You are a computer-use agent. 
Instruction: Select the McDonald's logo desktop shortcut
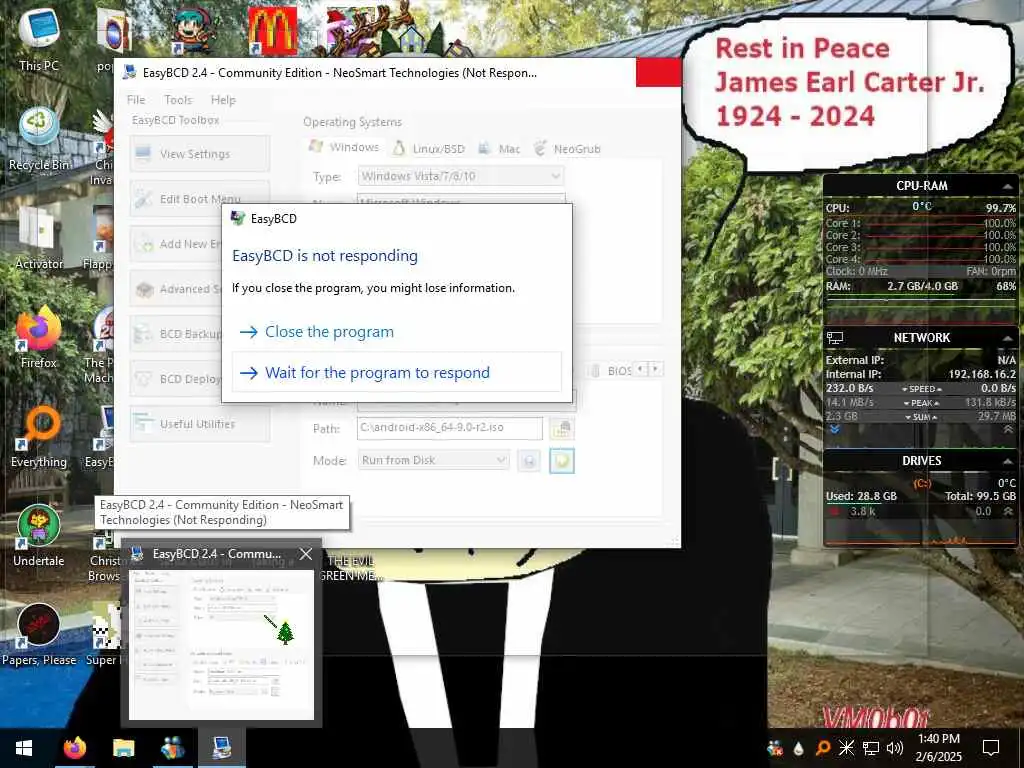click(272, 30)
